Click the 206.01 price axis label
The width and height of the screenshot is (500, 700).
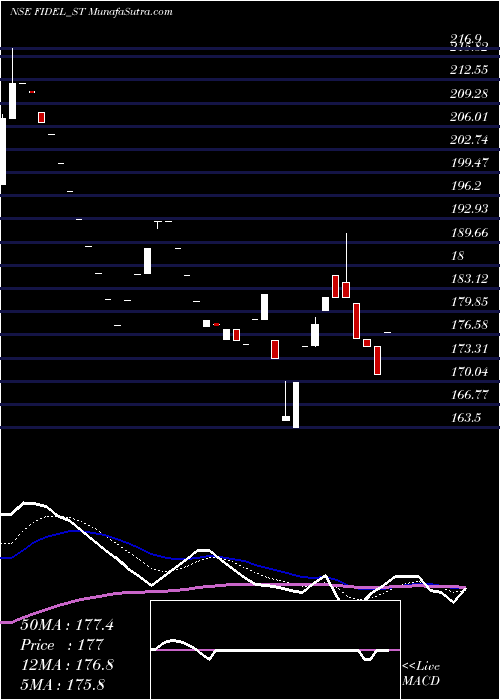(469, 117)
